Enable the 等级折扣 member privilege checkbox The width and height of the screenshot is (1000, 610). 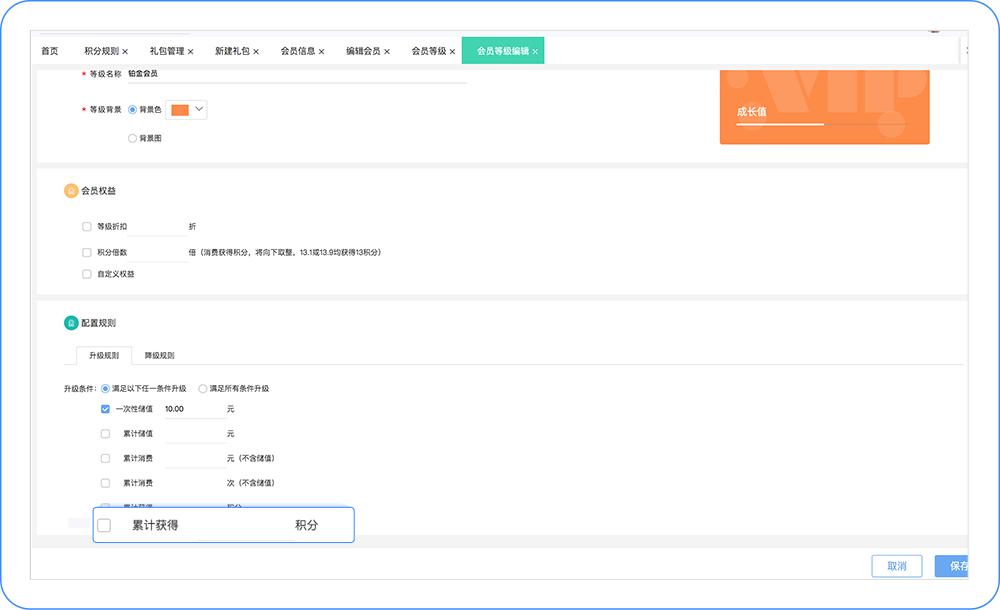86,226
